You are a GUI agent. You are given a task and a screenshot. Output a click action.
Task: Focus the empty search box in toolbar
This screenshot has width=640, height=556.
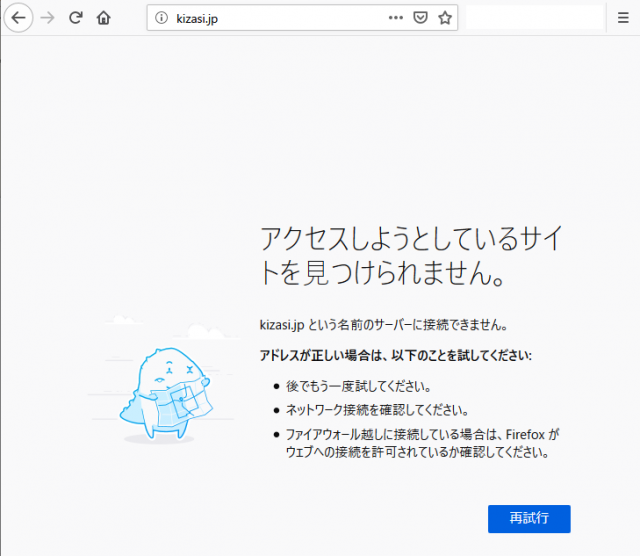coord(535,18)
